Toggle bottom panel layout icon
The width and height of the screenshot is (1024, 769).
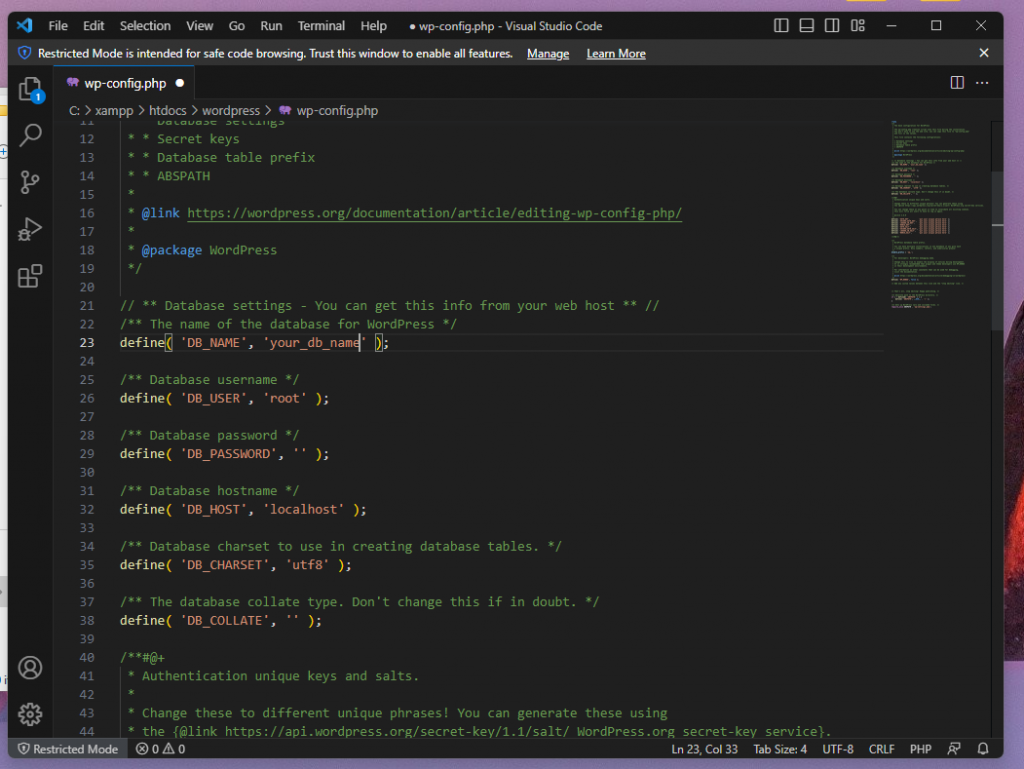(807, 25)
